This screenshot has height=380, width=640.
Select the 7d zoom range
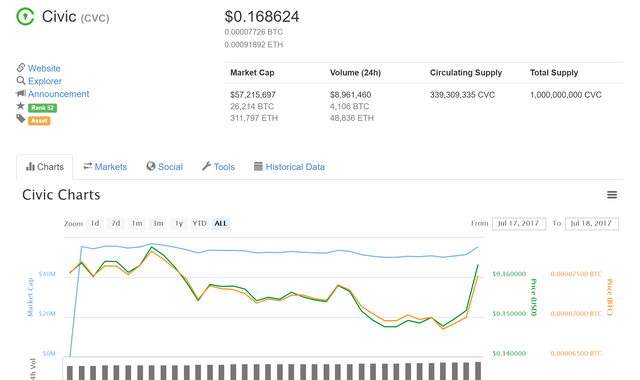[x=116, y=223]
